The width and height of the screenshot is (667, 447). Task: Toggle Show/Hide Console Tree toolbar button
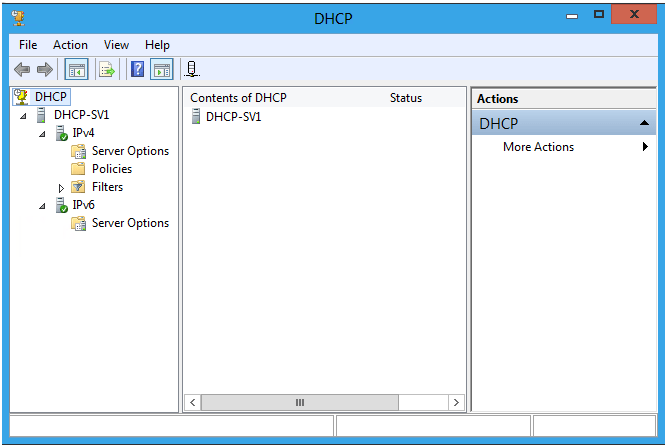point(77,69)
